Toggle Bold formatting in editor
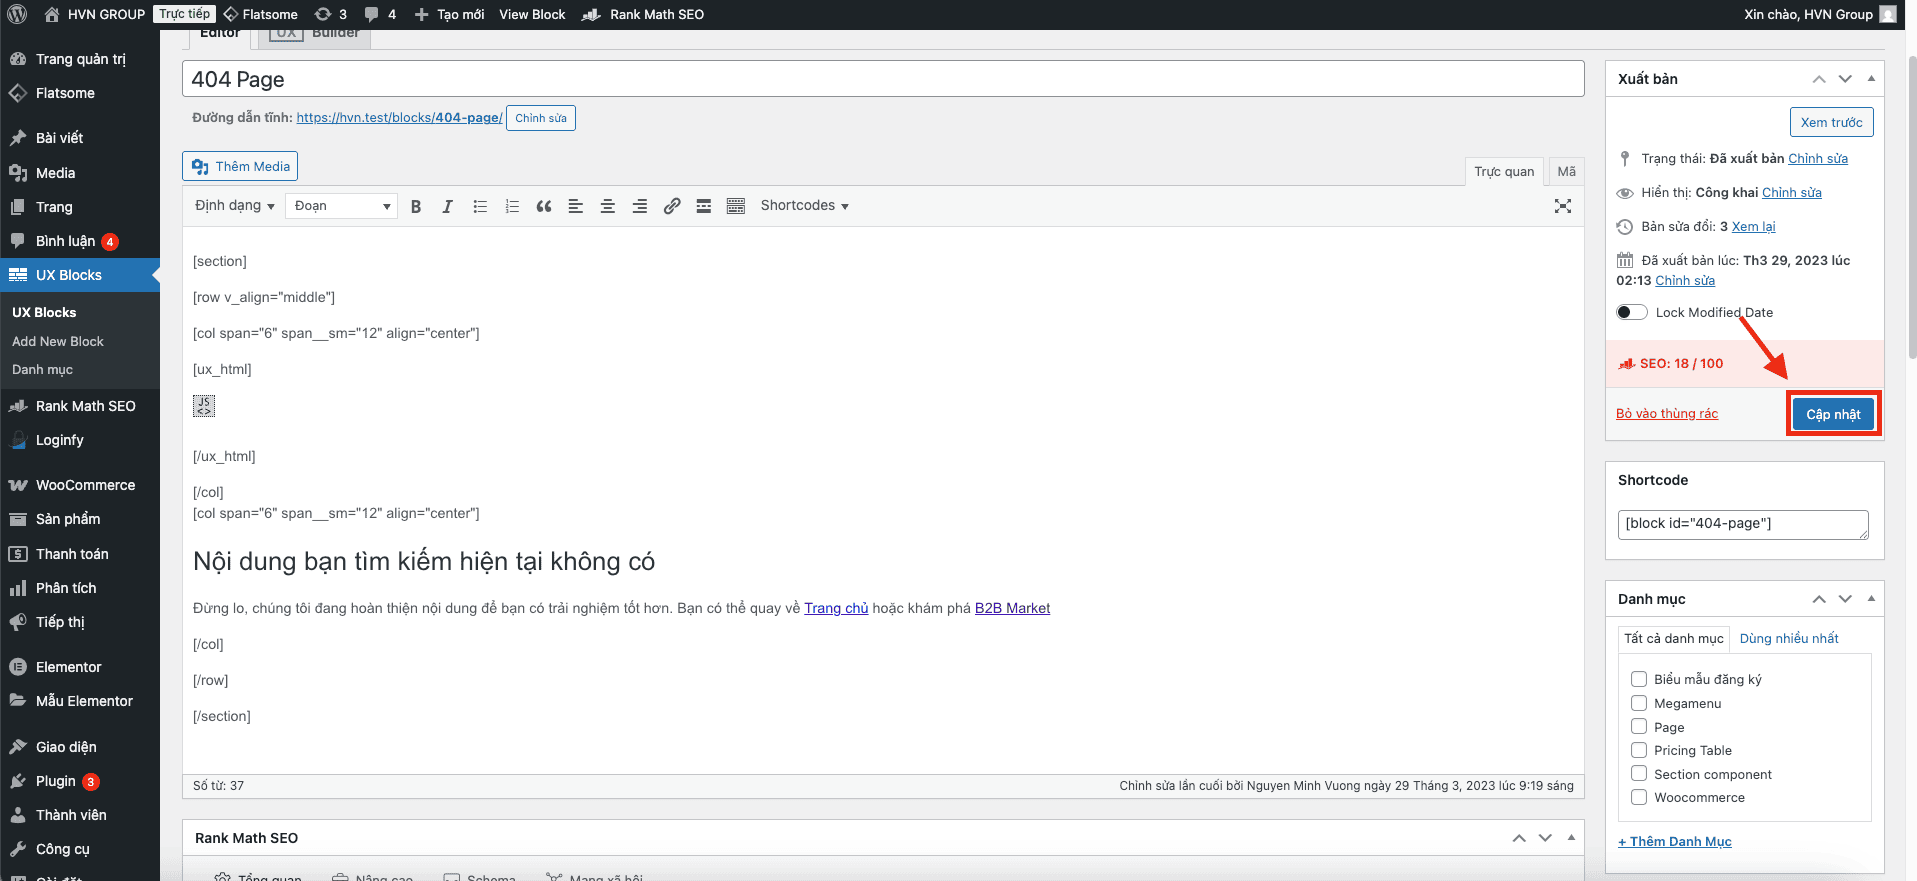The width and height of the screenshot is (1917, 881). pos(416,206)
